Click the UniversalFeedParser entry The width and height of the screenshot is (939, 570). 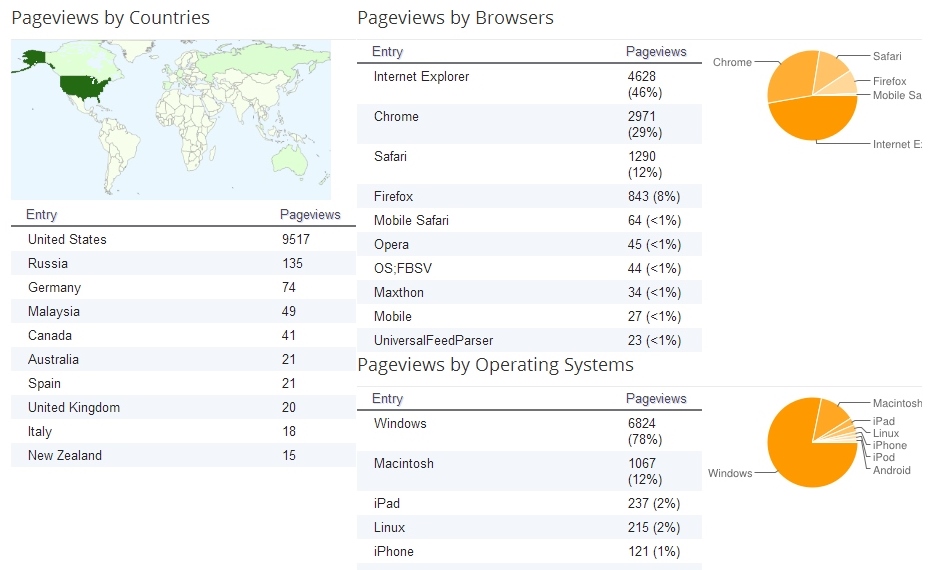434,340
